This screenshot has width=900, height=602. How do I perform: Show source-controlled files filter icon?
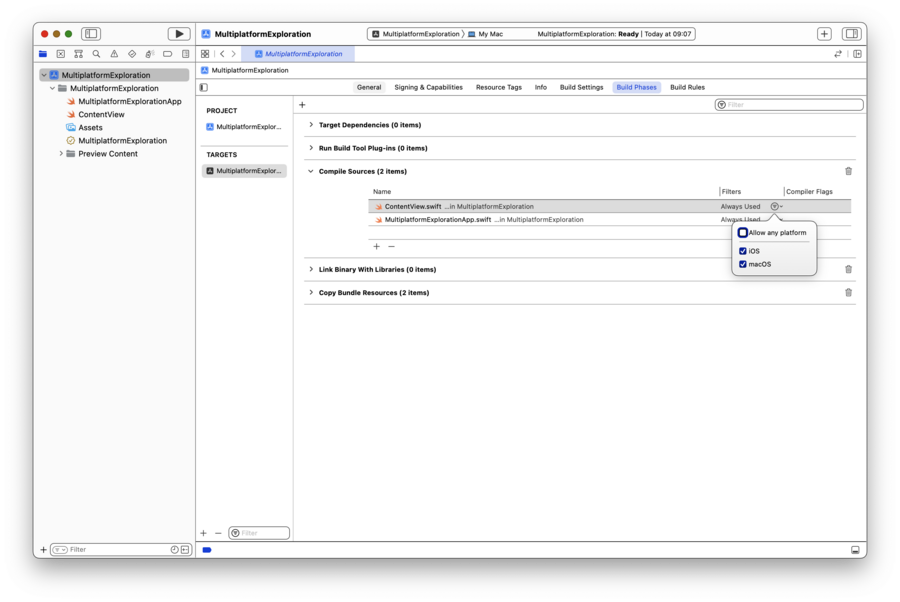pyautogui.click(x=185, y=550)
